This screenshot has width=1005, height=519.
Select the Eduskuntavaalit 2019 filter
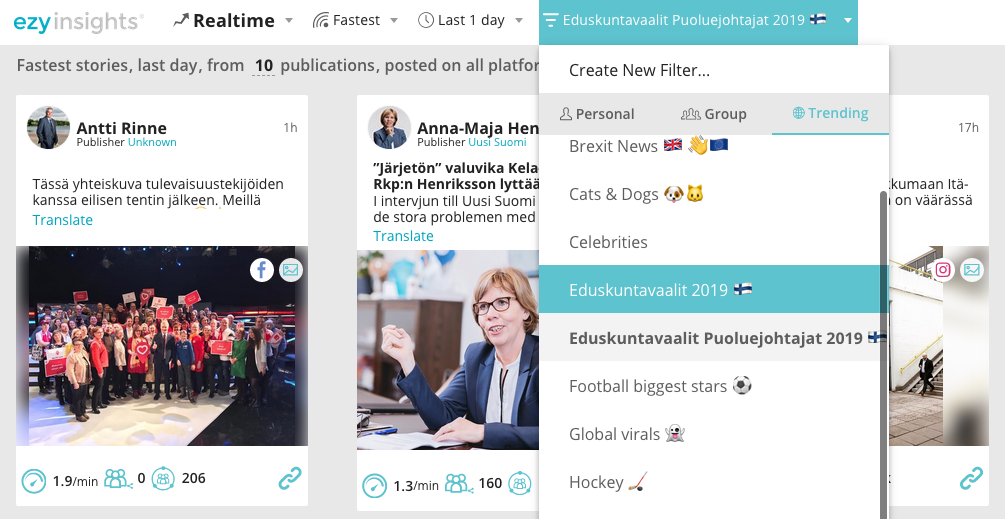pos(711,290)
